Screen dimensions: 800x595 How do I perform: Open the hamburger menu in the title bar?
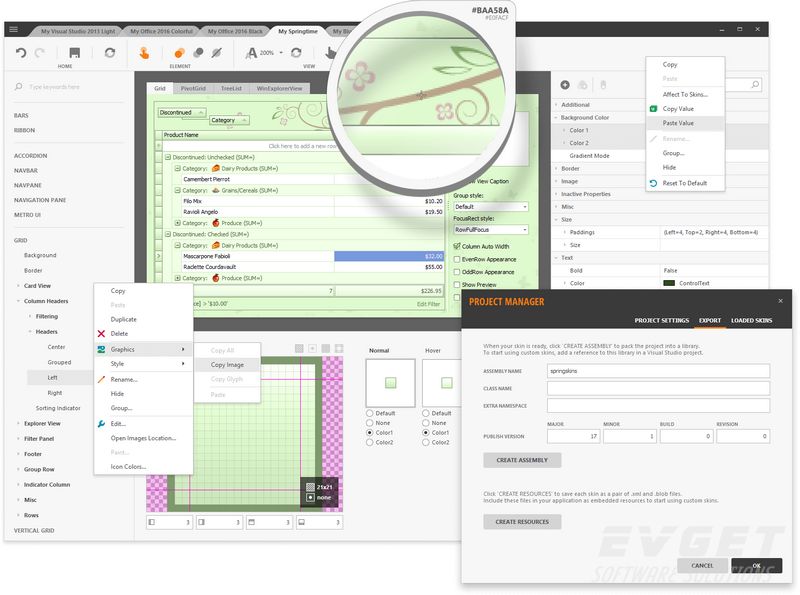tap(14, 30)
